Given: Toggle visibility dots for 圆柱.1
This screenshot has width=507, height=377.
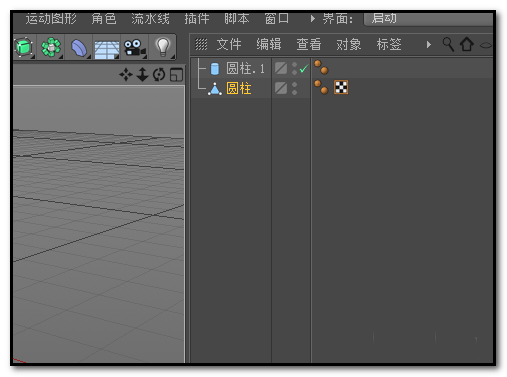Looking at the screenshot, I should pyautogui.click(x=294, y=69).
